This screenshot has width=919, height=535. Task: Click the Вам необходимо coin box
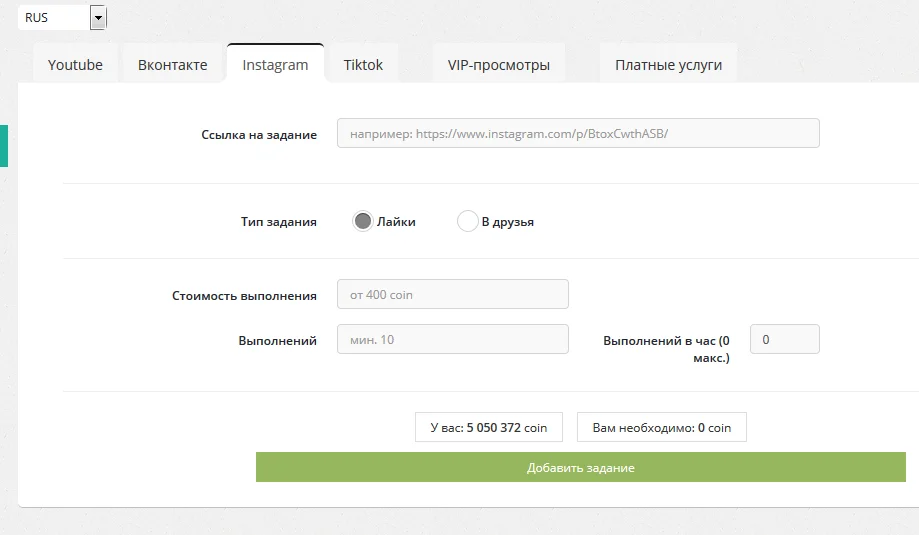(662, 427)
